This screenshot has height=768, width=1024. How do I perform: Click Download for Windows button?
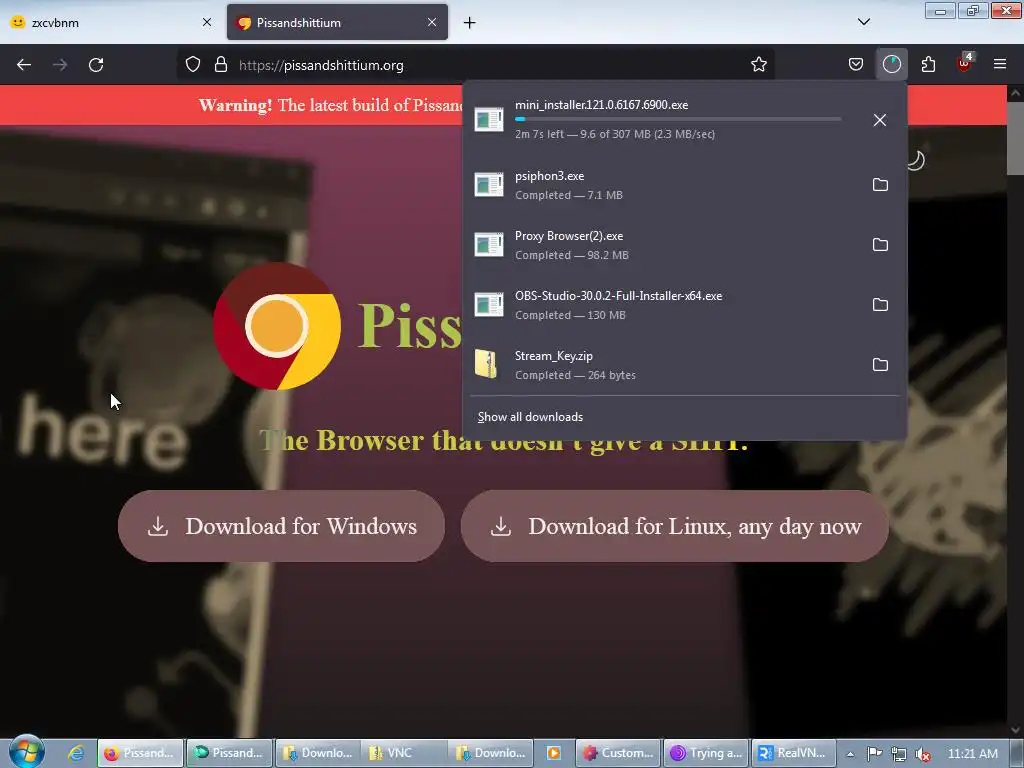(x=281, y=526)
